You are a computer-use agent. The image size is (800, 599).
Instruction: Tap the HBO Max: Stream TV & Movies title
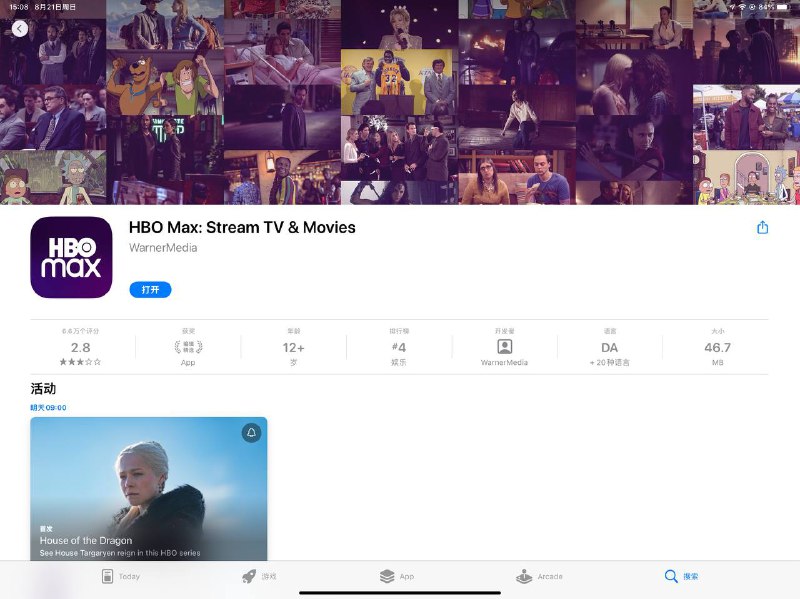click(242, 227)
